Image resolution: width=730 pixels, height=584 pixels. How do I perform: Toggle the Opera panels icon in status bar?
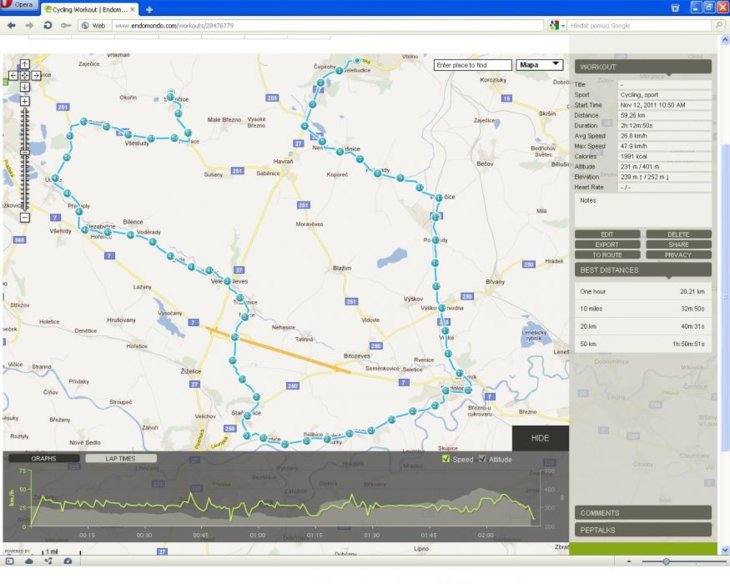10,561
